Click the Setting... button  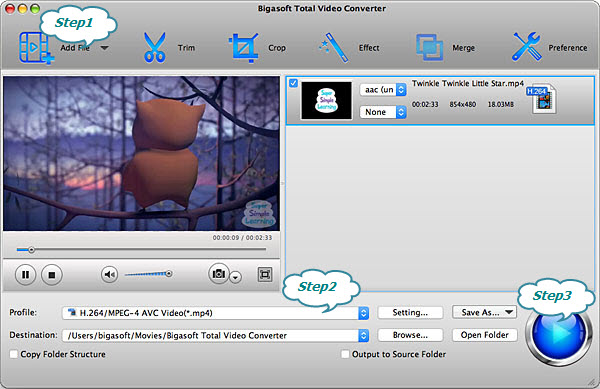[410, 313]
